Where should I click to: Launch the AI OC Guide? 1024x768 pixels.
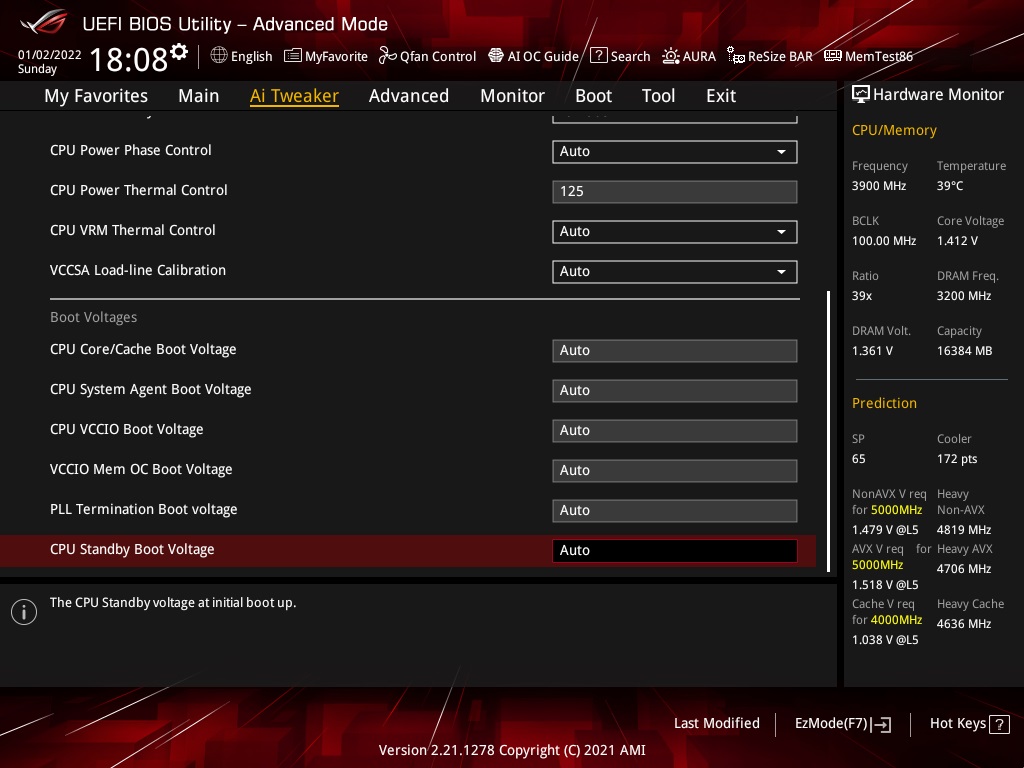click(533, 56)
